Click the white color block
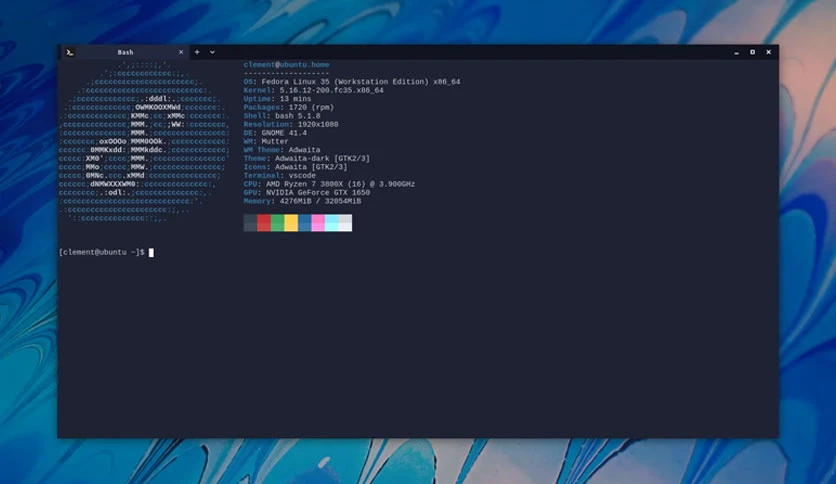 click(345, 223)
